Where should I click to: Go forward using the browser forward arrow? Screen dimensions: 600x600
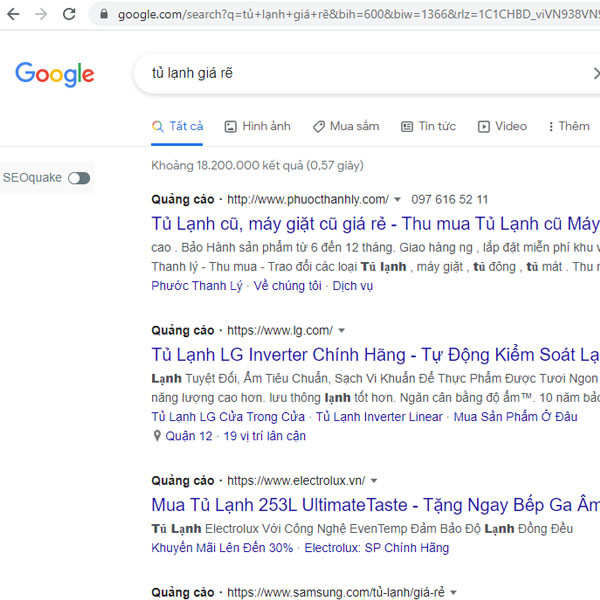[41, 14]
